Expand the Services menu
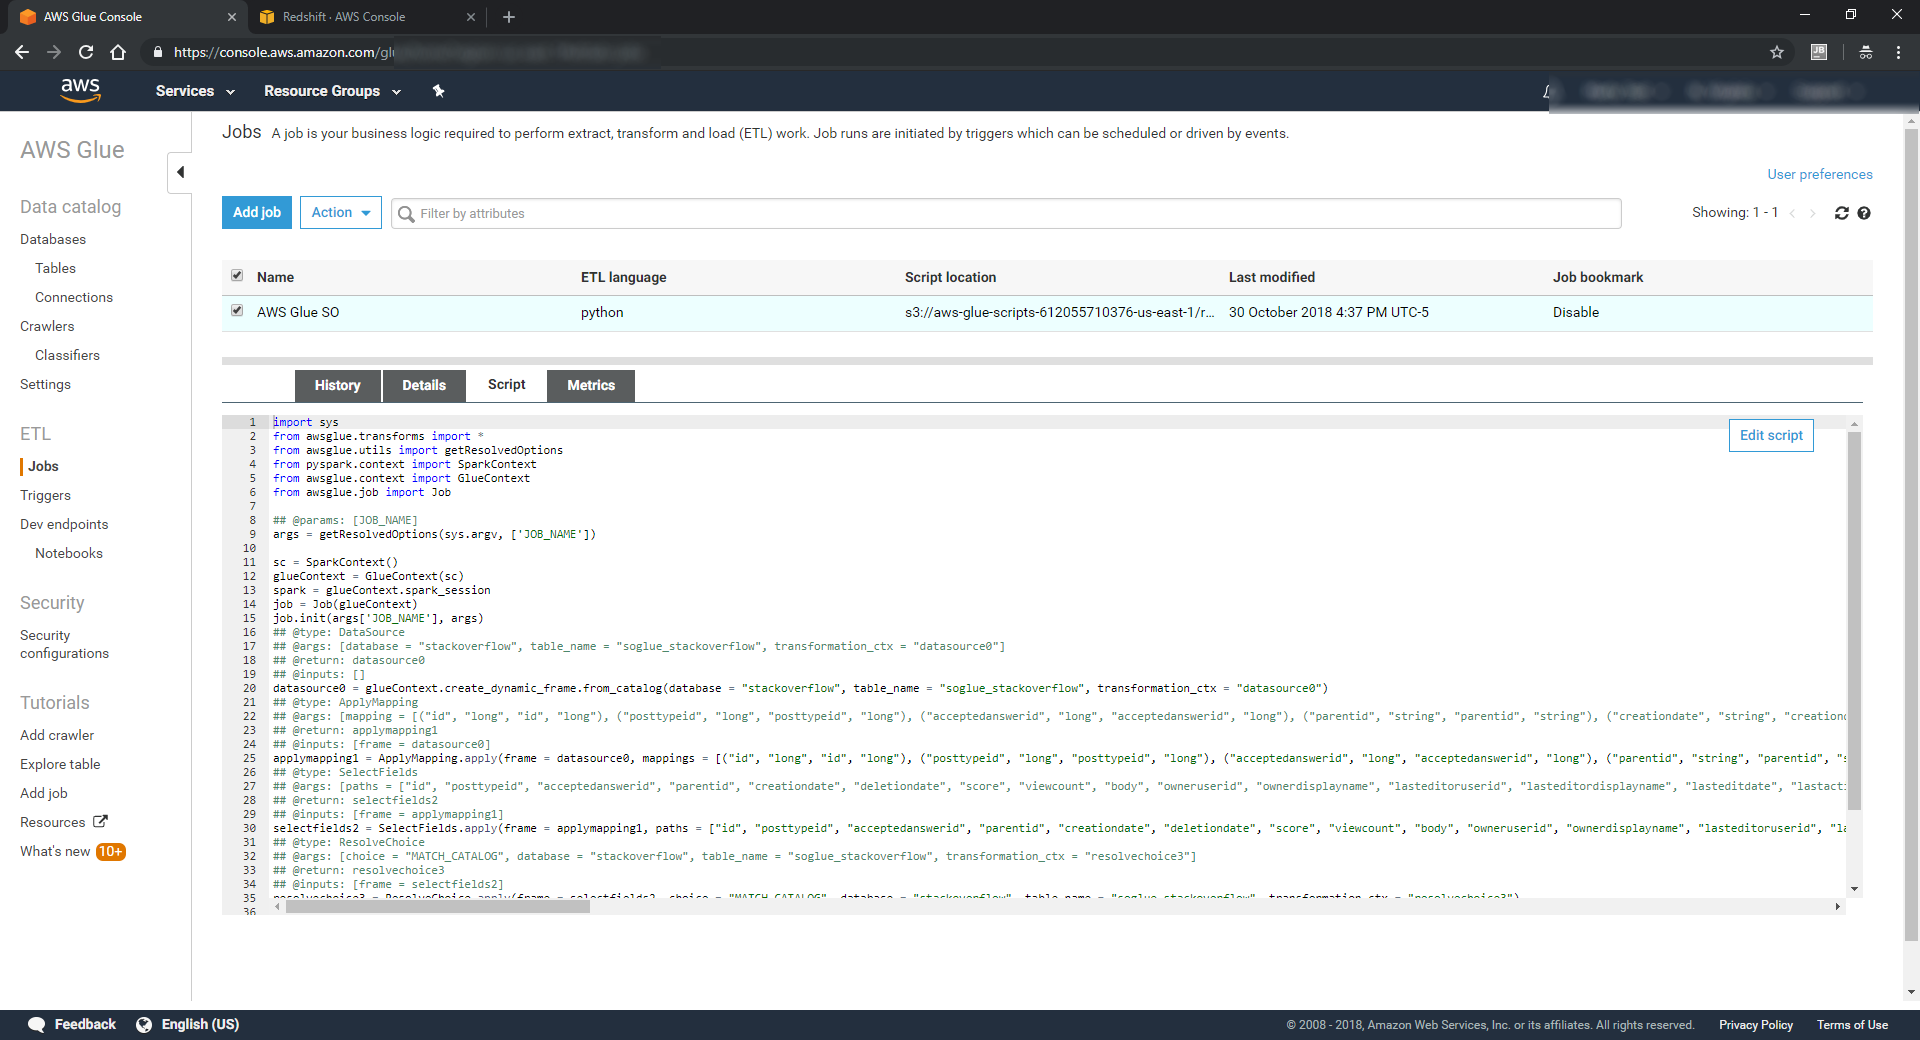Image resolution: width=1920 pixels, height=1040 pixels. point(195,91)
